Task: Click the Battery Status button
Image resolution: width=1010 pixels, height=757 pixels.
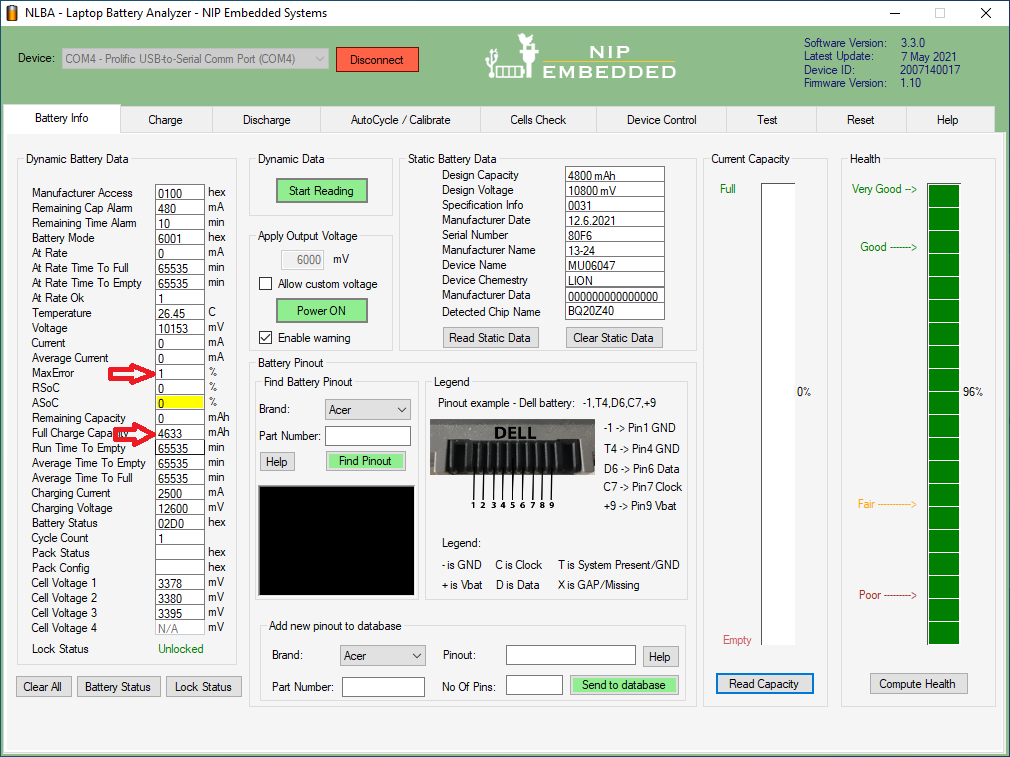Action: pos(118,687)
